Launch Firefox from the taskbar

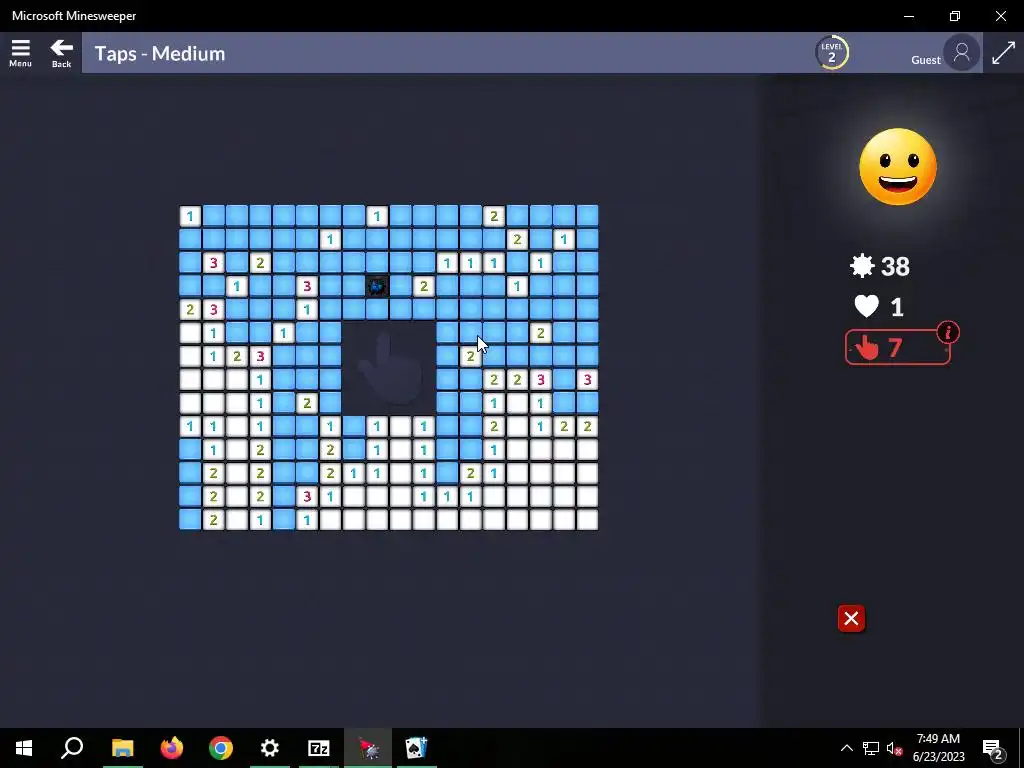pyautogui.click(x=172, y=748)
